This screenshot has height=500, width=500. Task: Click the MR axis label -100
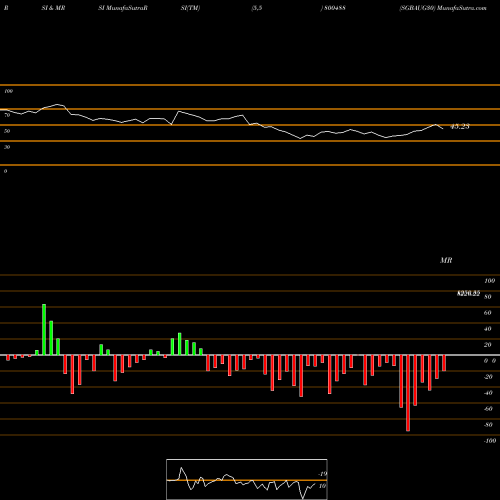pyautogui.click(x=490, y=441)
